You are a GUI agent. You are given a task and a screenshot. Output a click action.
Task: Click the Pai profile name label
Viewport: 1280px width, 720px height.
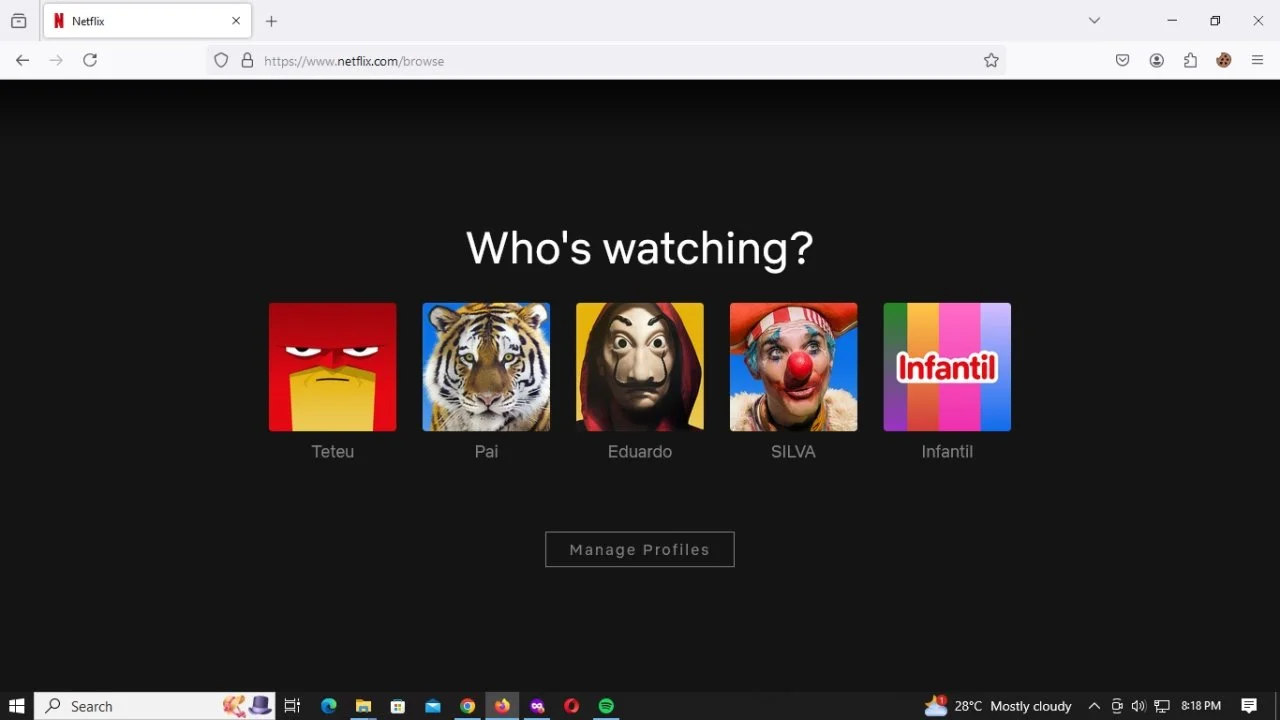486,452
